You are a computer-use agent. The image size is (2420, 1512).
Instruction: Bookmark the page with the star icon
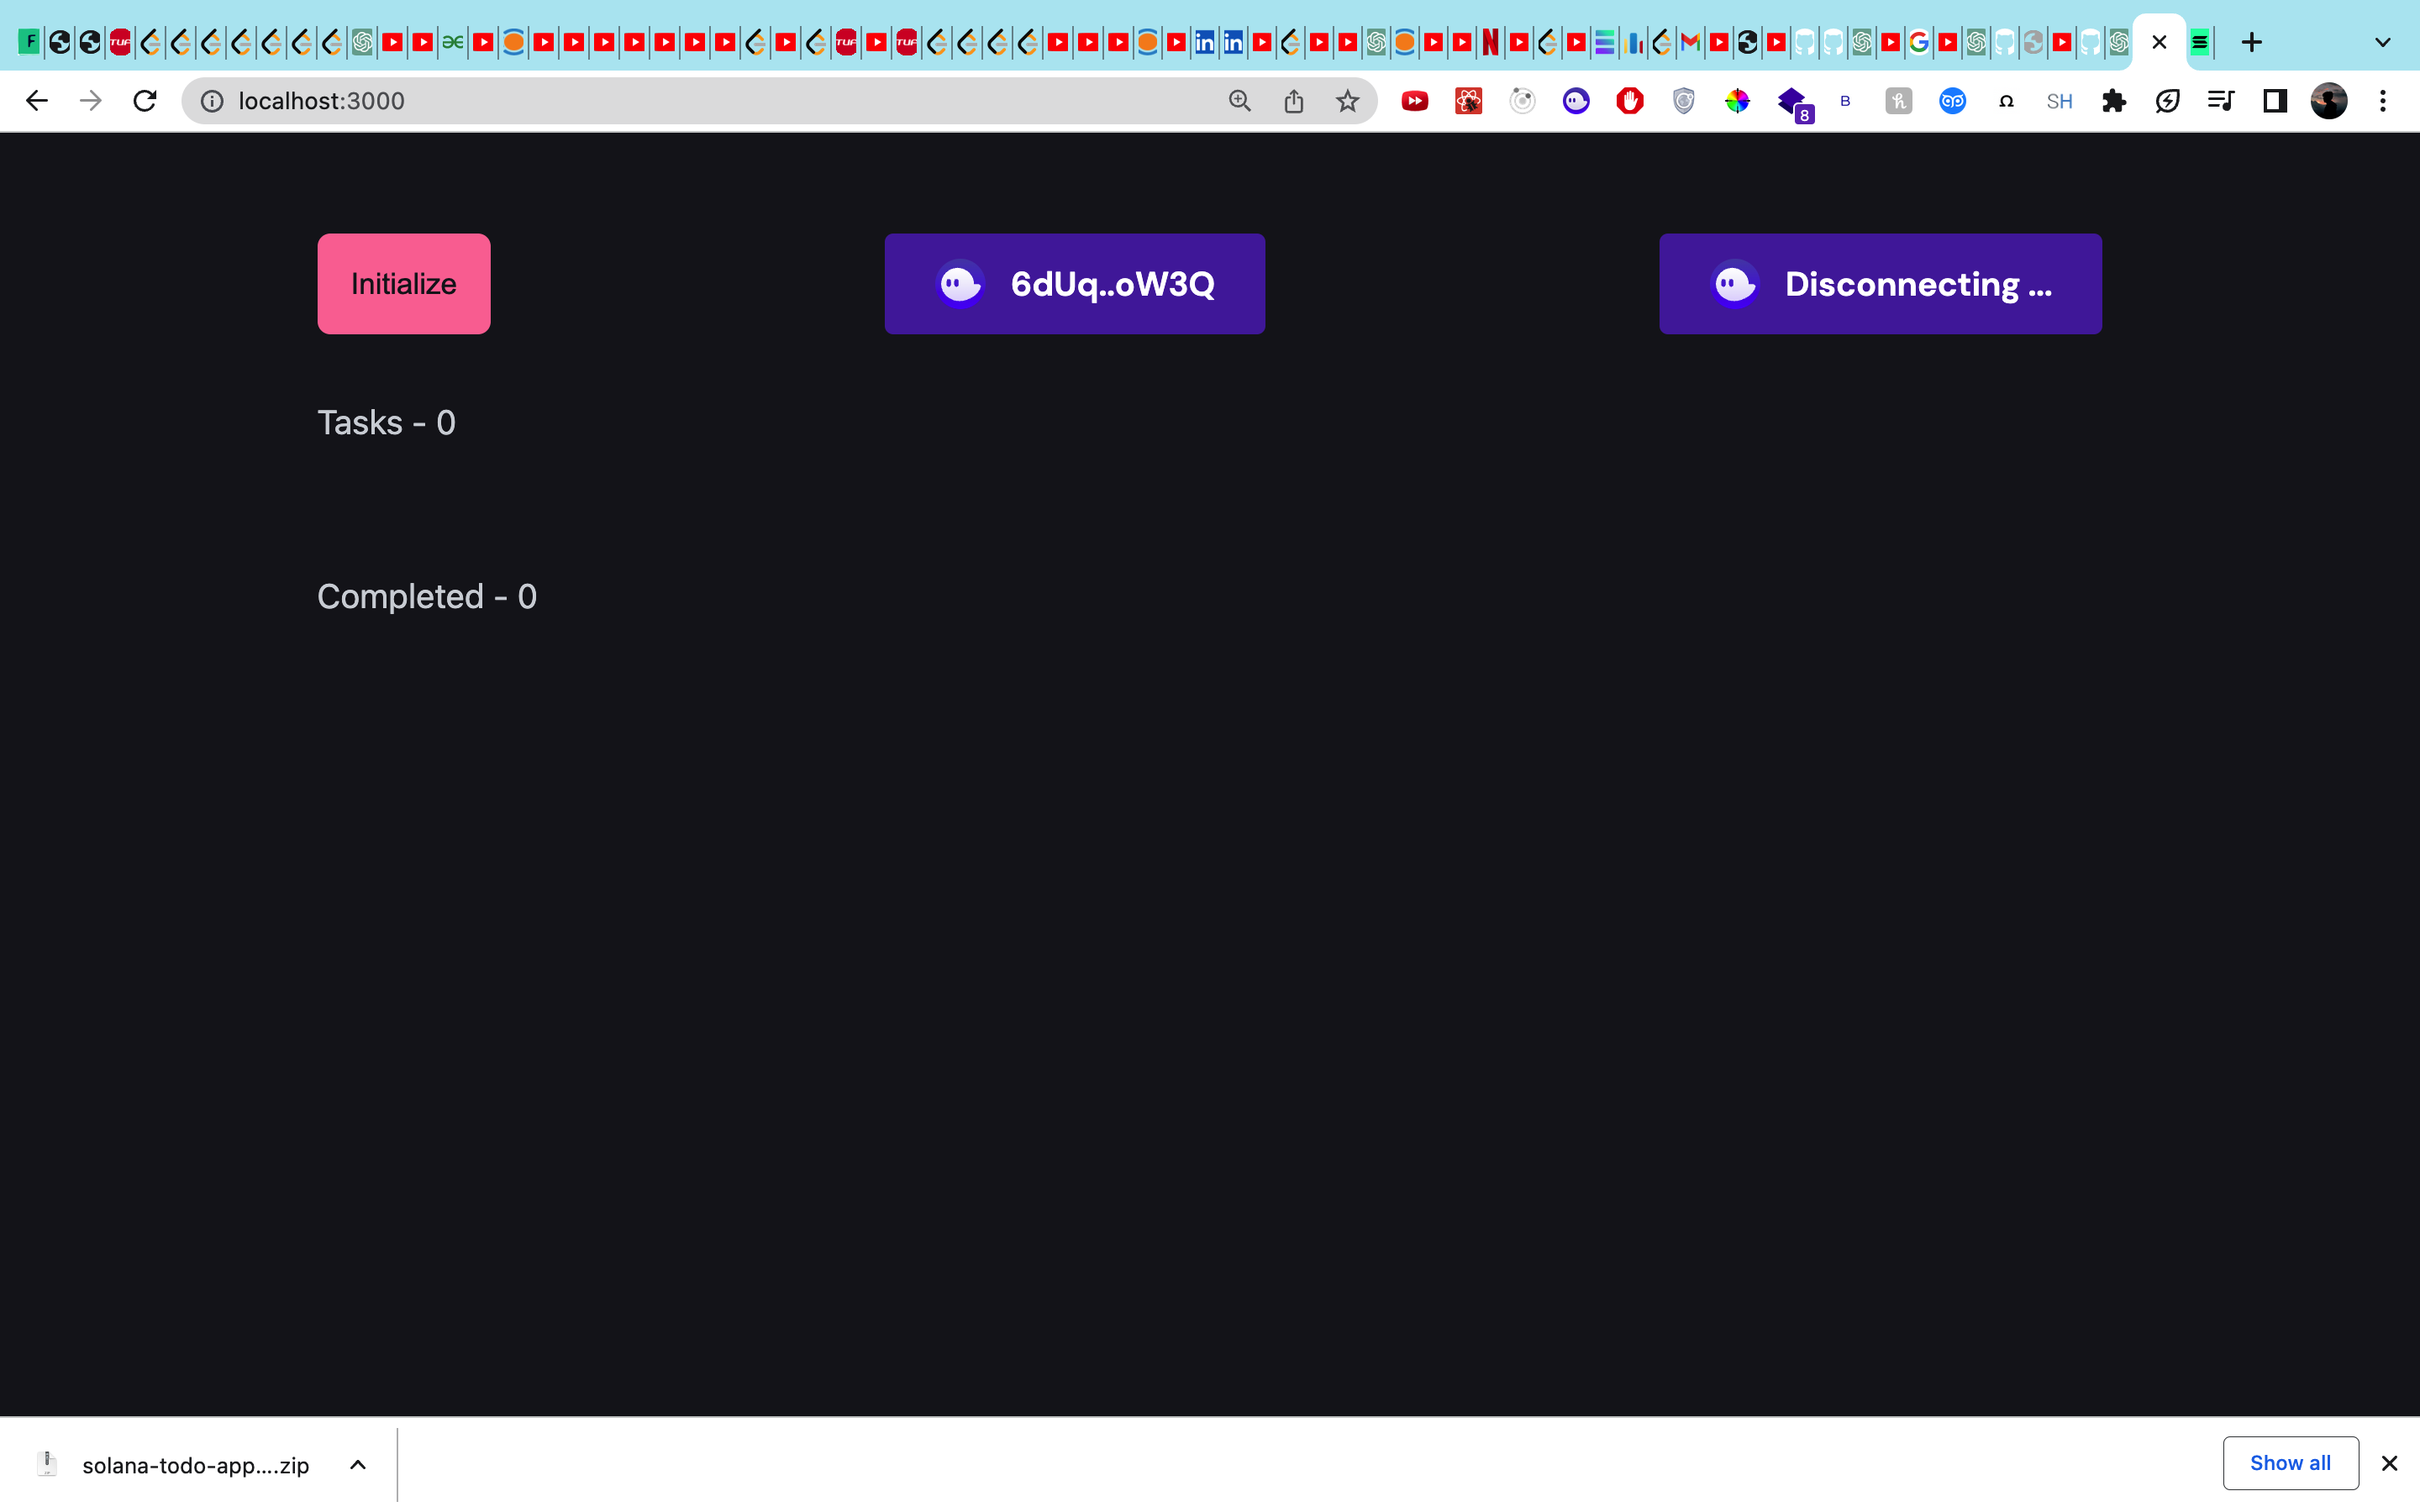tap(1347, 100)
